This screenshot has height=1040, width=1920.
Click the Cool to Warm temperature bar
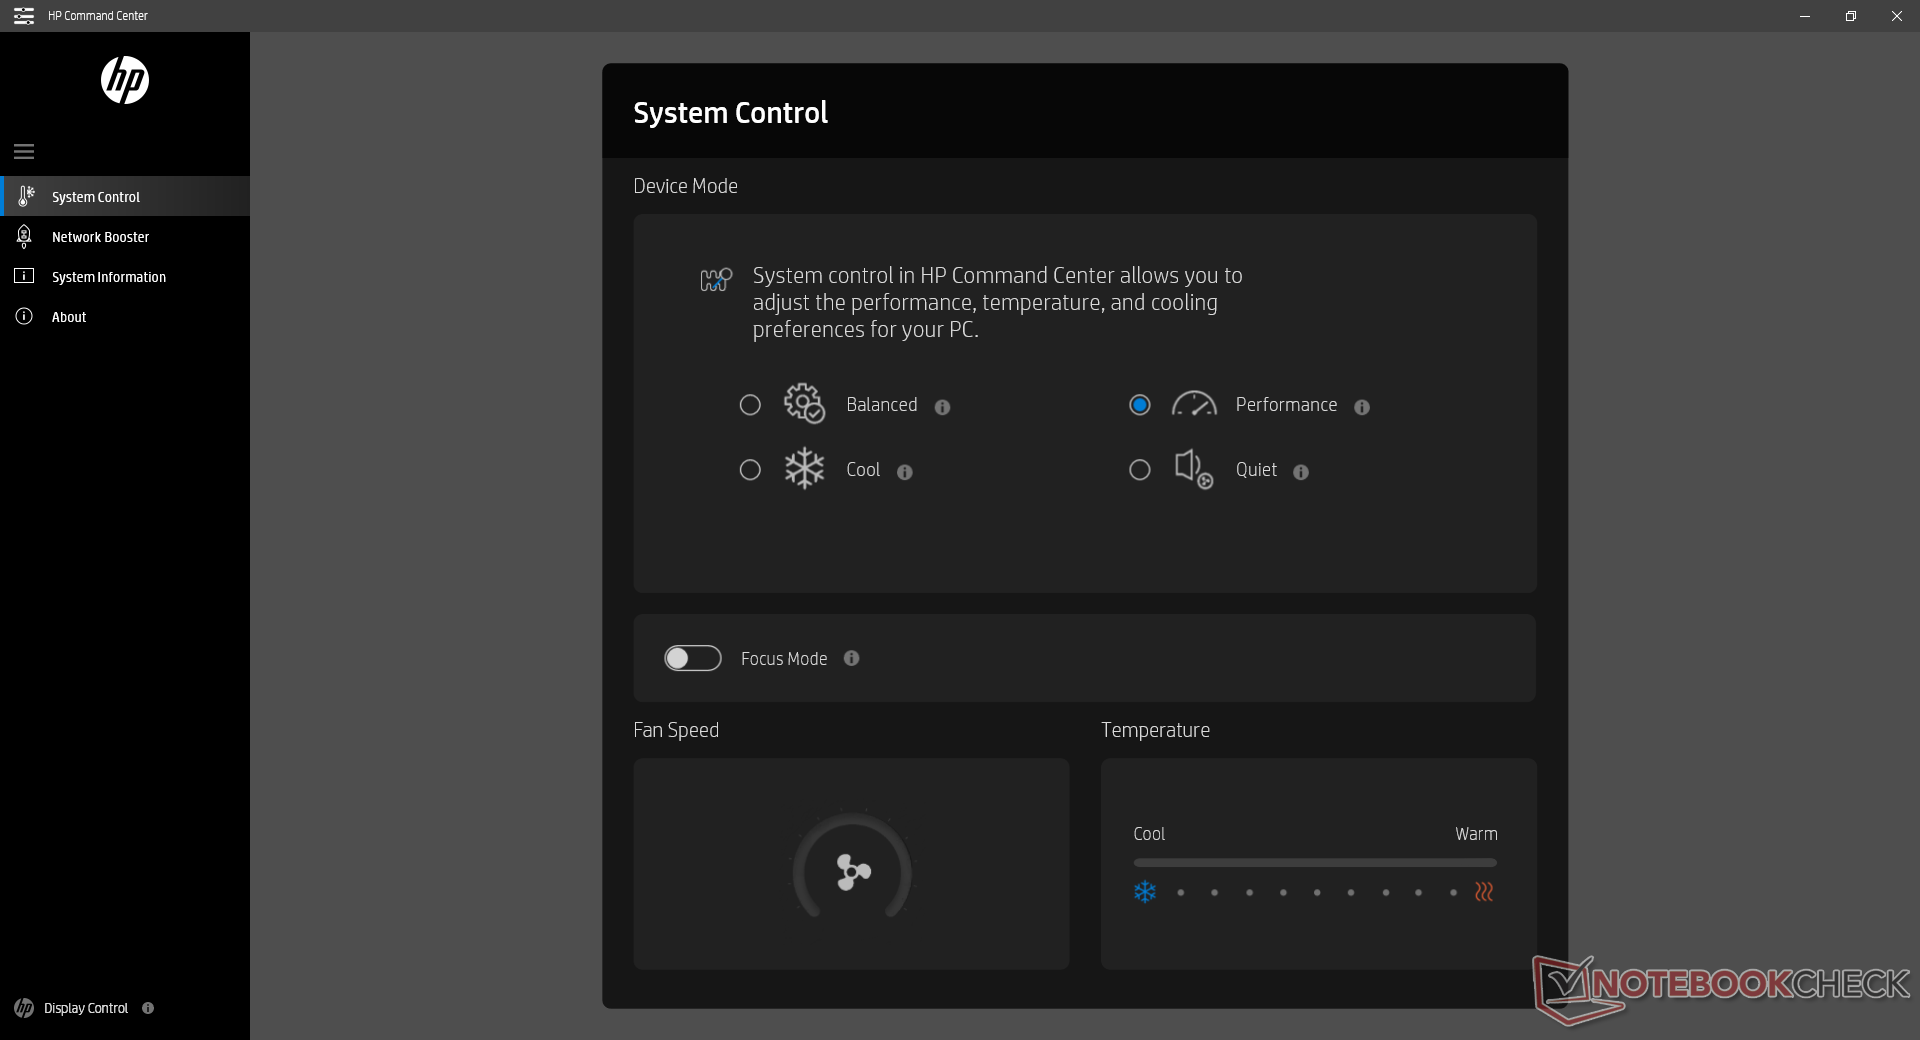pyautogui.click(x=1315, y=862)
